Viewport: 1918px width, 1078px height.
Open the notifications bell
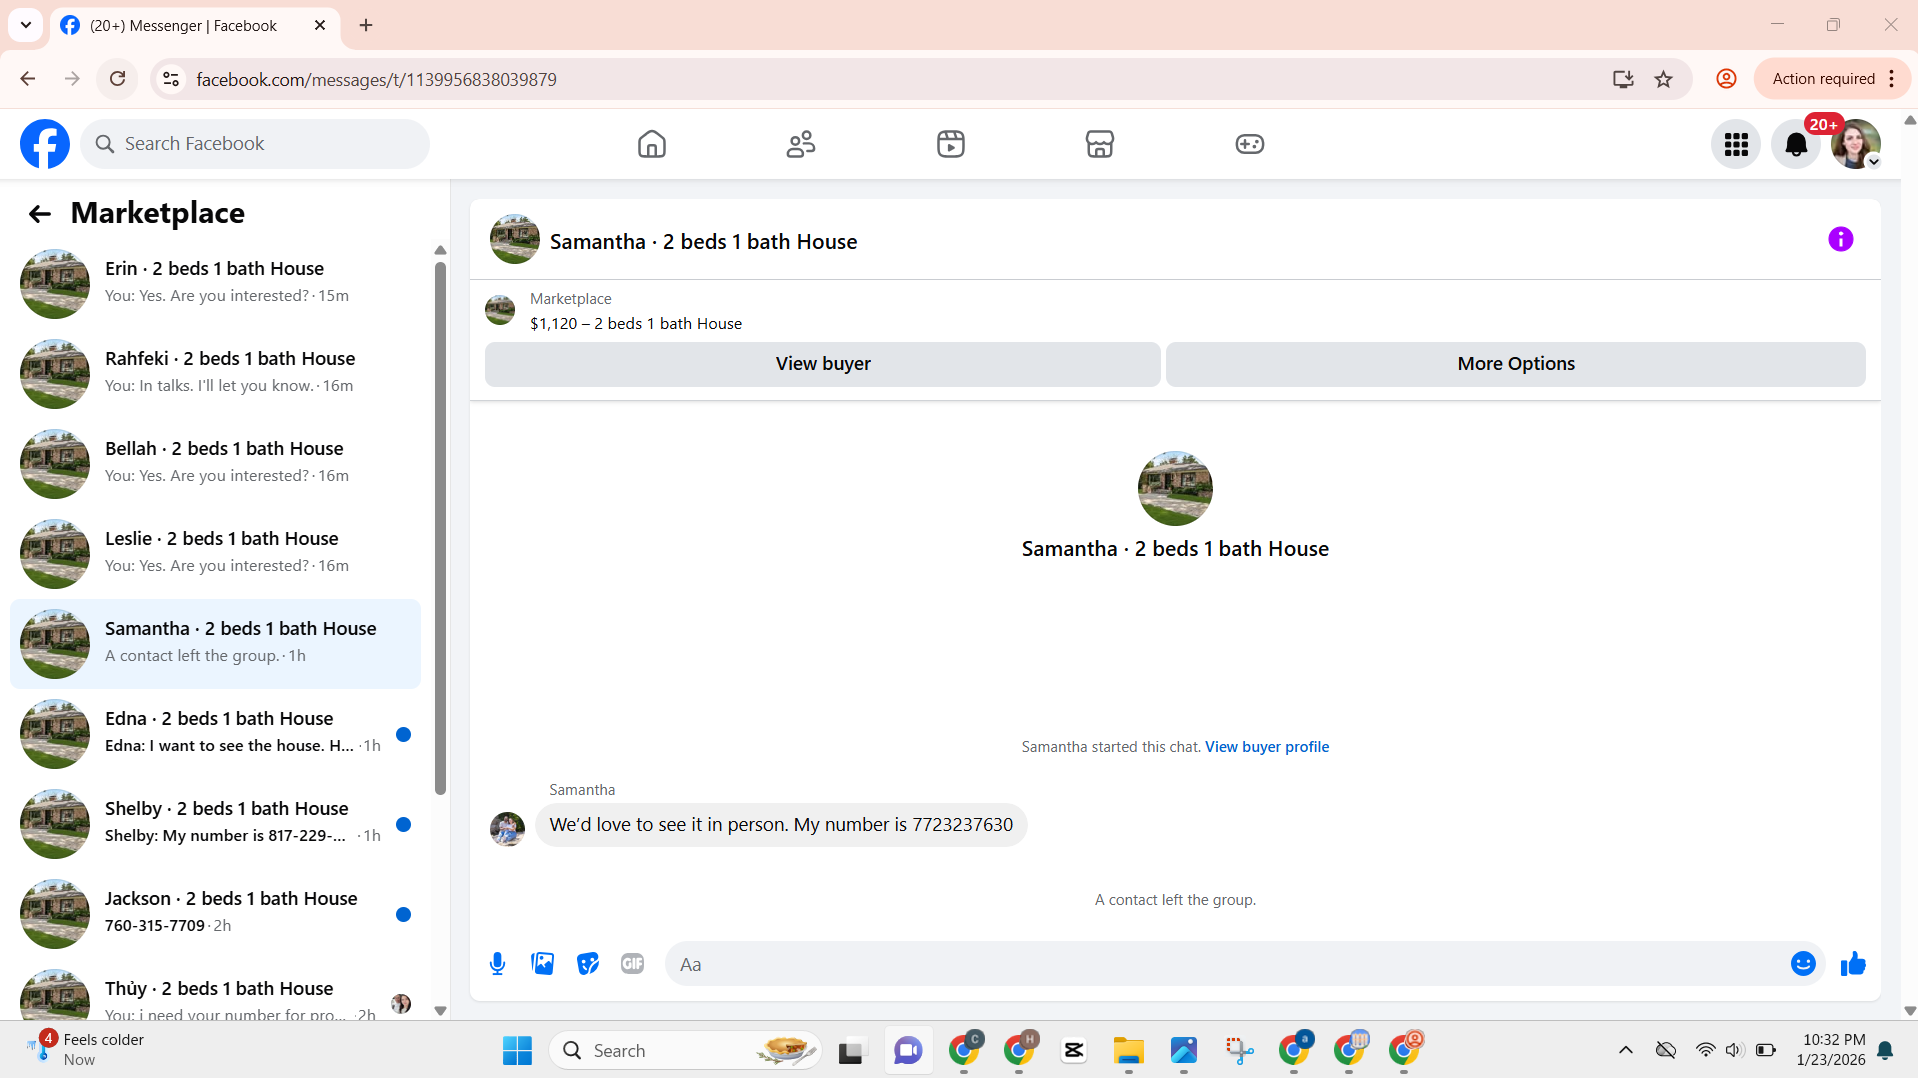click(x=1796, y=144)
